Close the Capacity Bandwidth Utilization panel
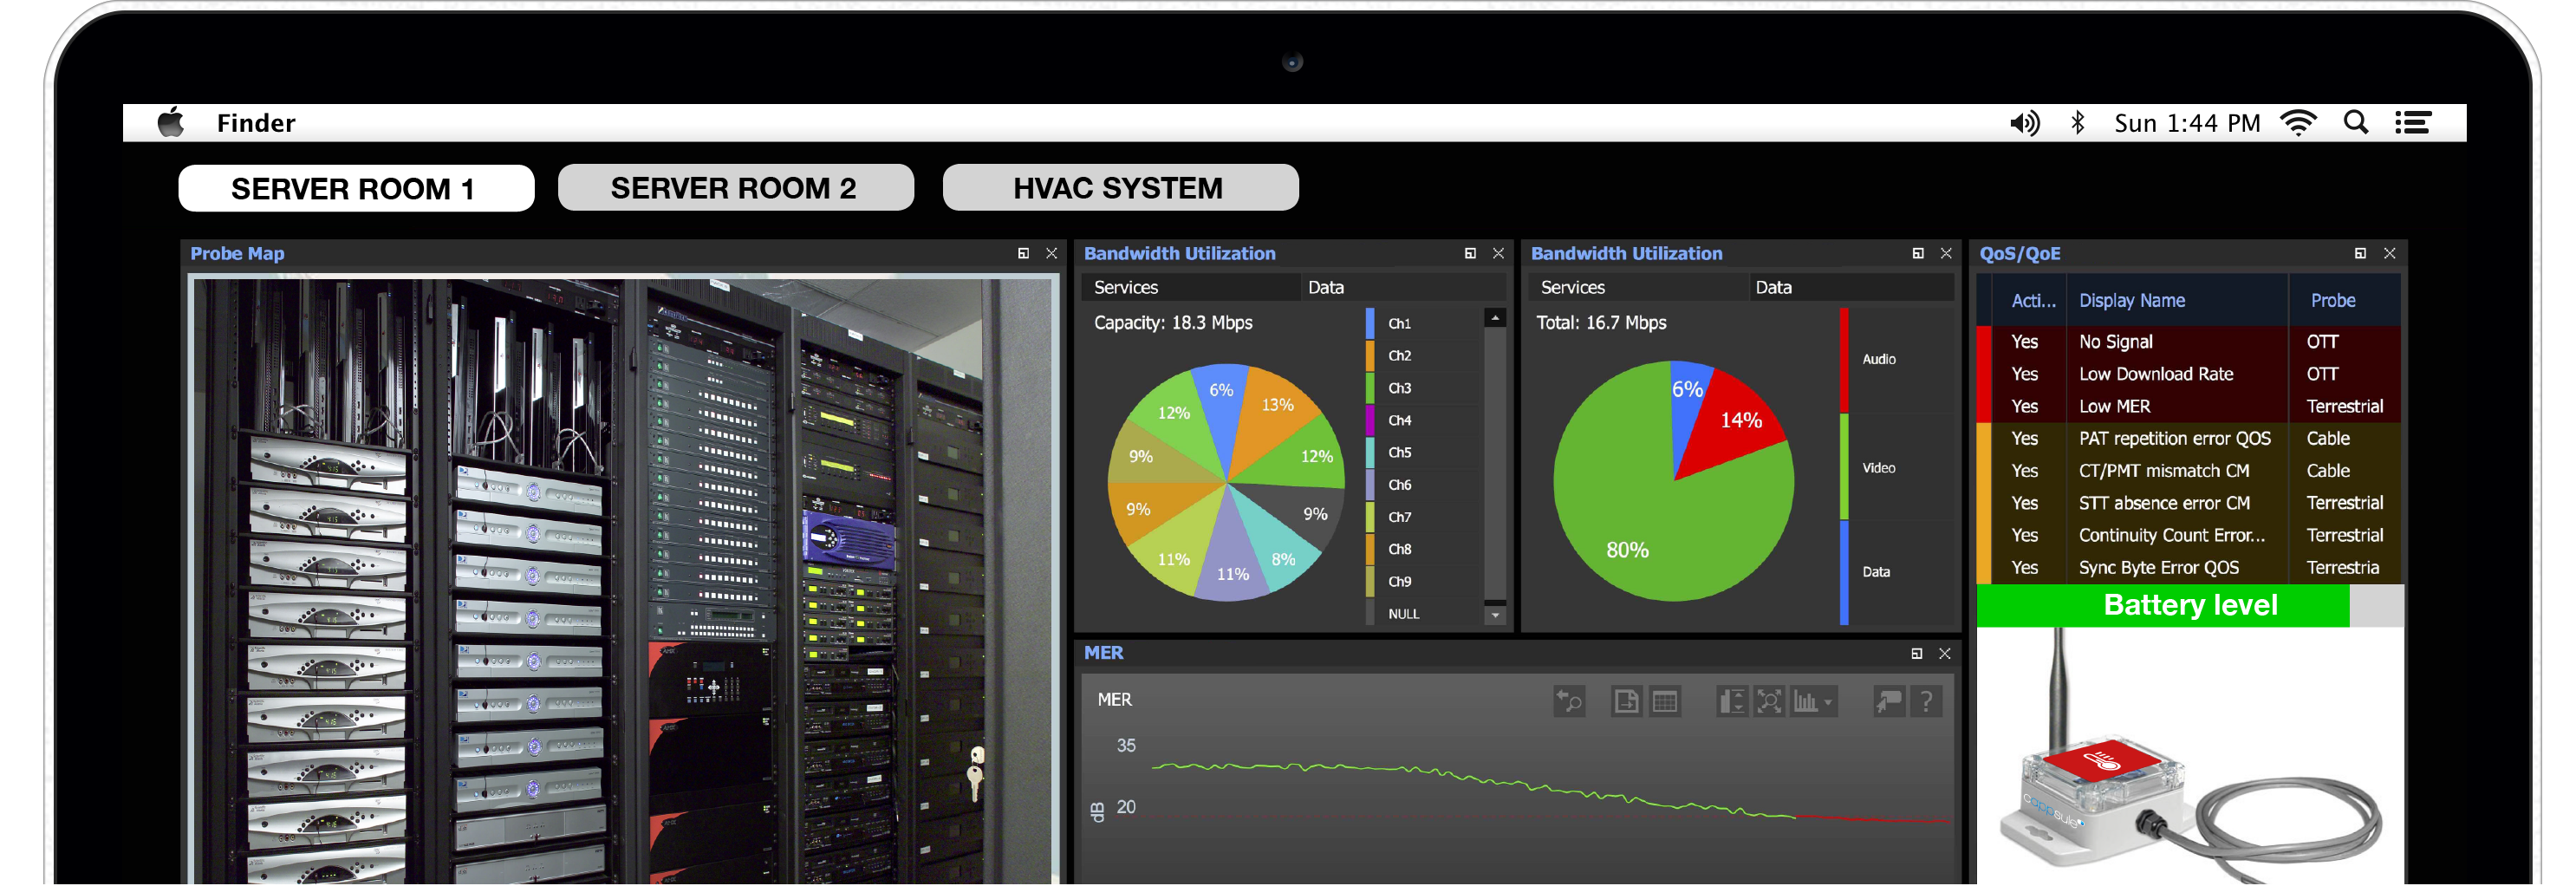This screenshot has height=886, width=2576. pos(1498,253)
